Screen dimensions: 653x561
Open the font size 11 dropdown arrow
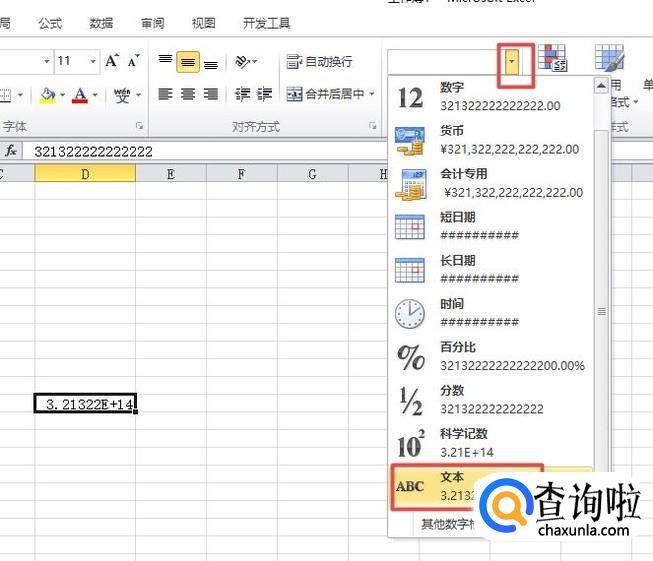pos(93,61)
